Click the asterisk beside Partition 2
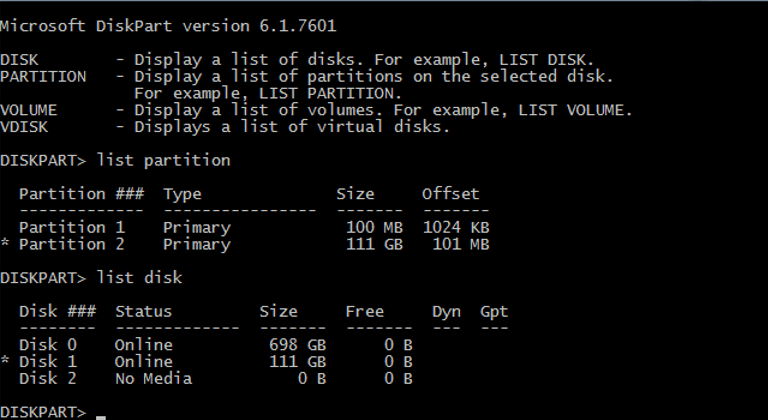This screenshot has height=420, width=768. coord(5,244)
